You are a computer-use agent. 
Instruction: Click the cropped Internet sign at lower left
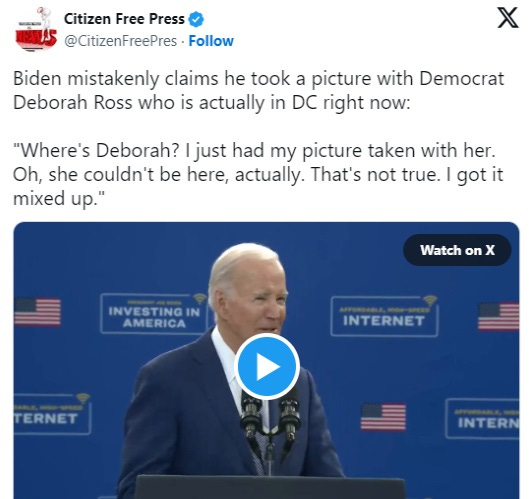click(52, 414)
